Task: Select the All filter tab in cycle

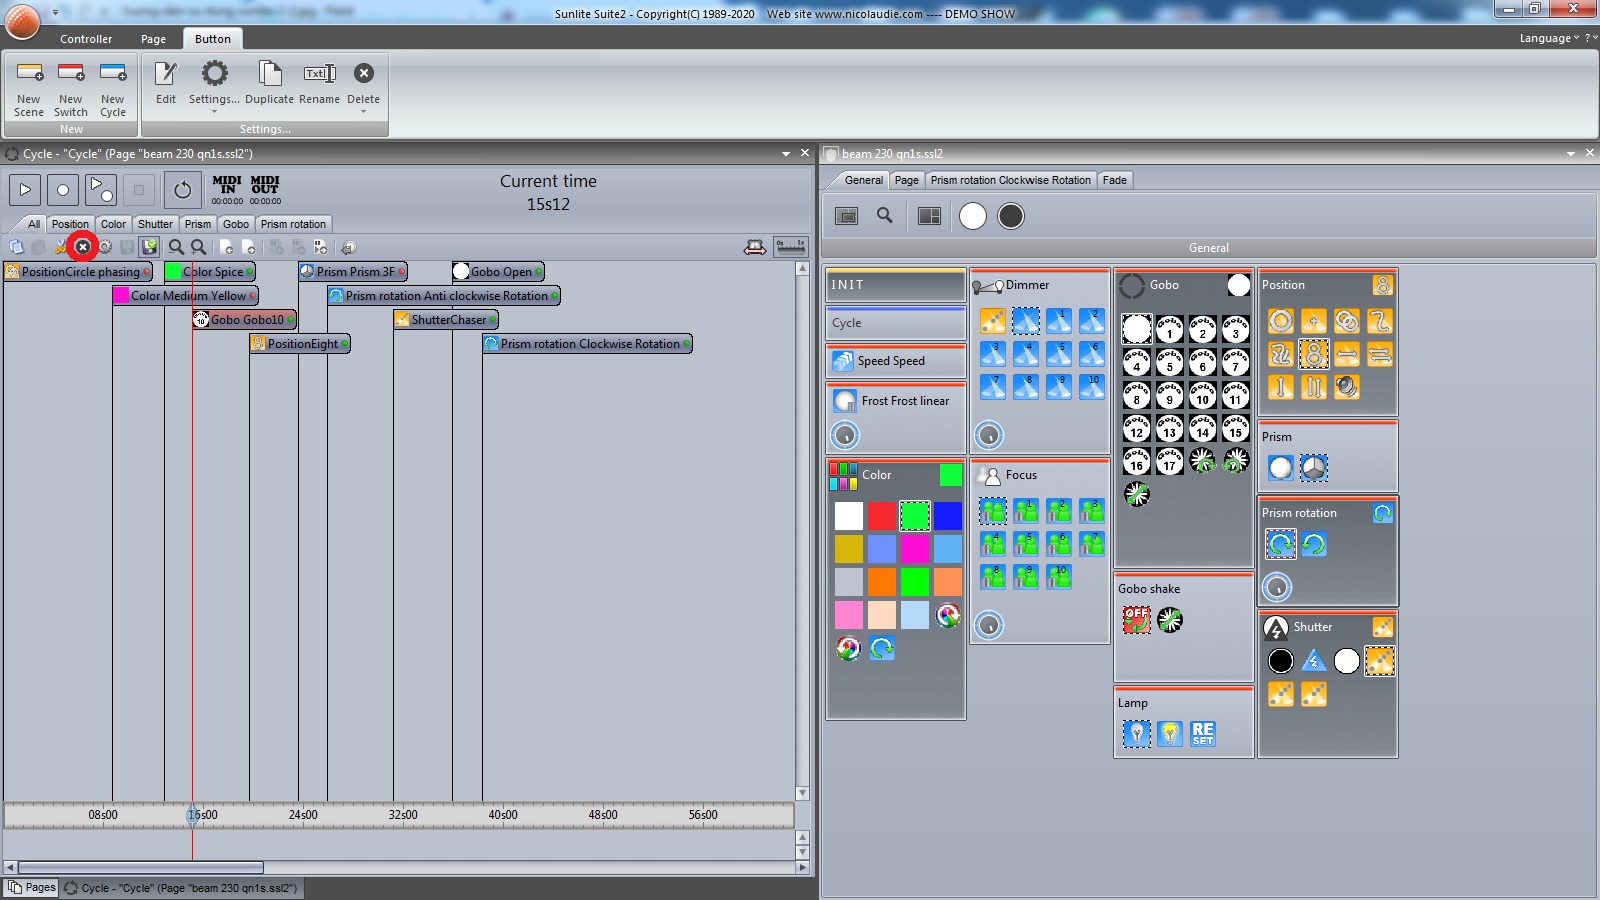Action: (34, 224)
